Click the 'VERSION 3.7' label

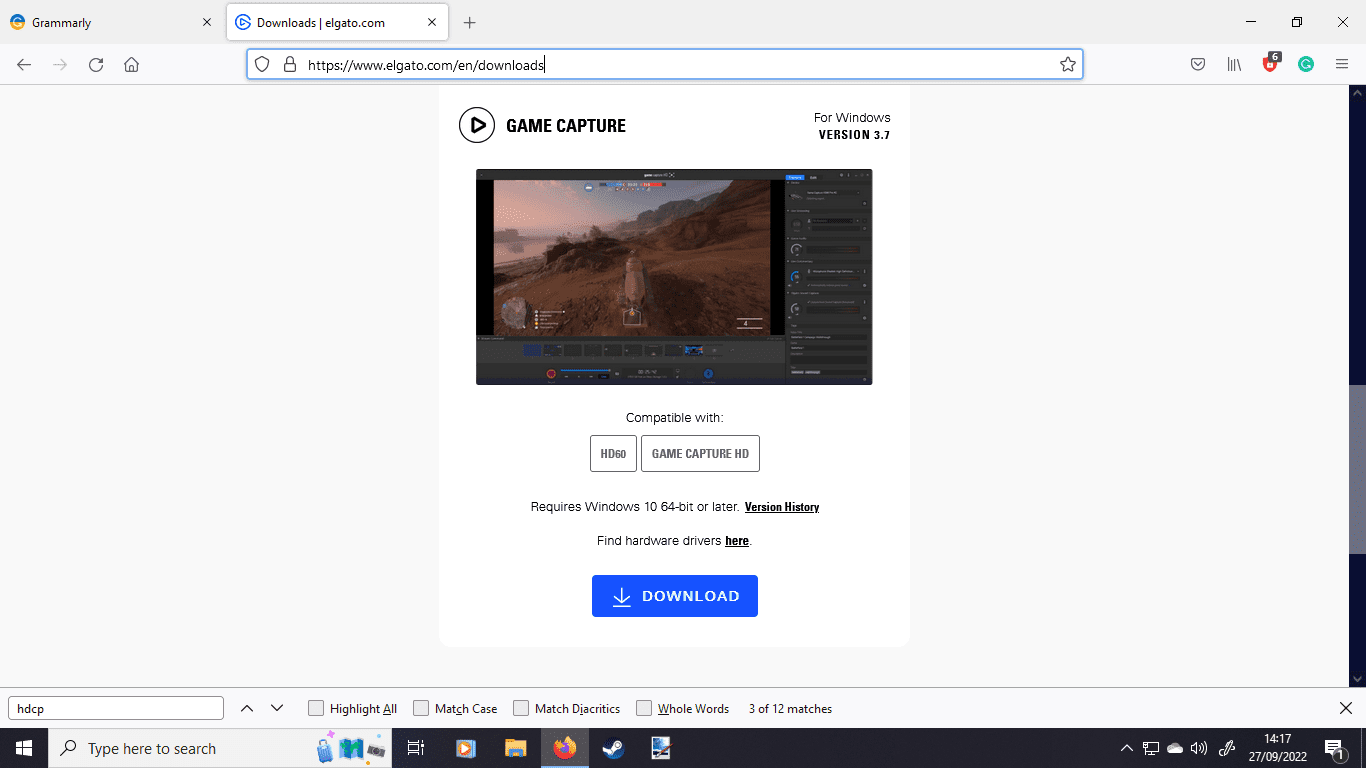[x=854, y=135]
